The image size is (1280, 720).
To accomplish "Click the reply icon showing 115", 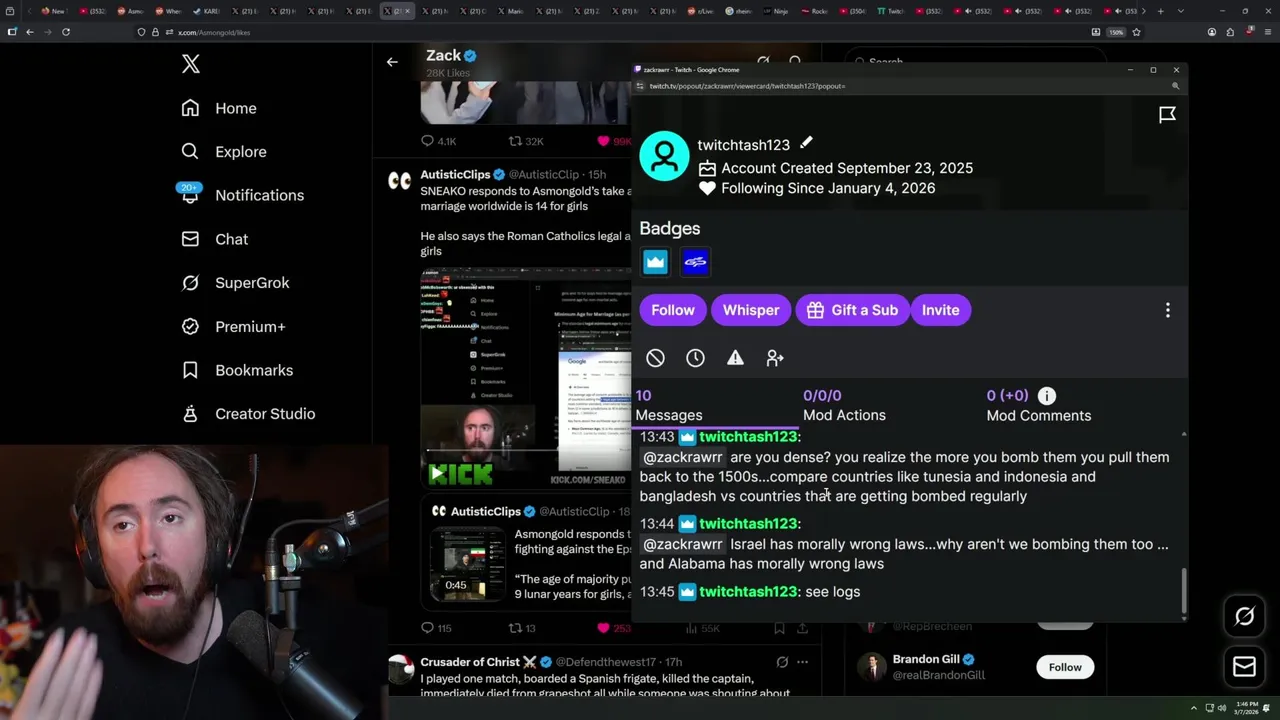I will click(x=427, y=628).
